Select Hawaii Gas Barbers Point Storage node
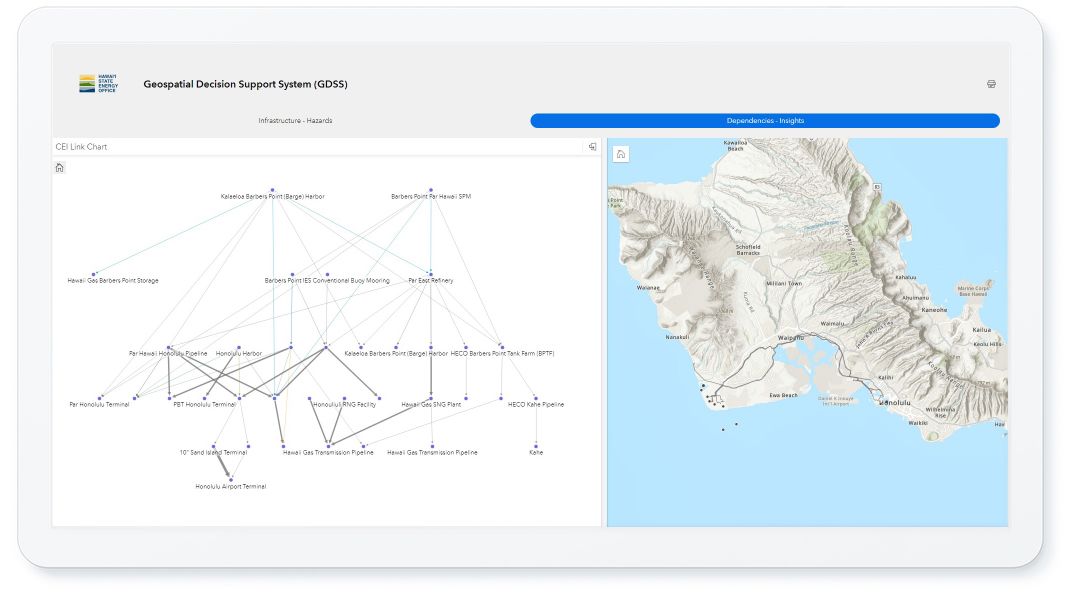Viewport: 1068px width, 600px height. tap(95, 271)
